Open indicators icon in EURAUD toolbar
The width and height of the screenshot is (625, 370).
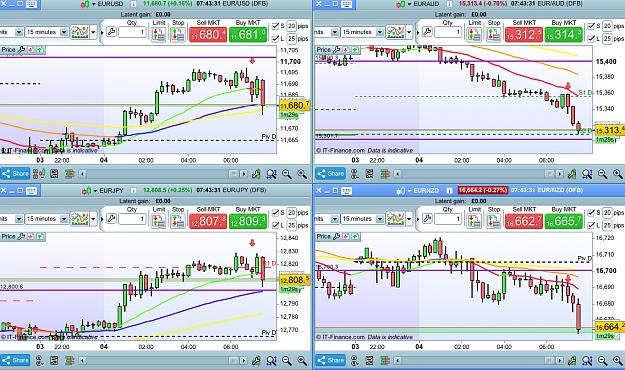coord(395,32)
